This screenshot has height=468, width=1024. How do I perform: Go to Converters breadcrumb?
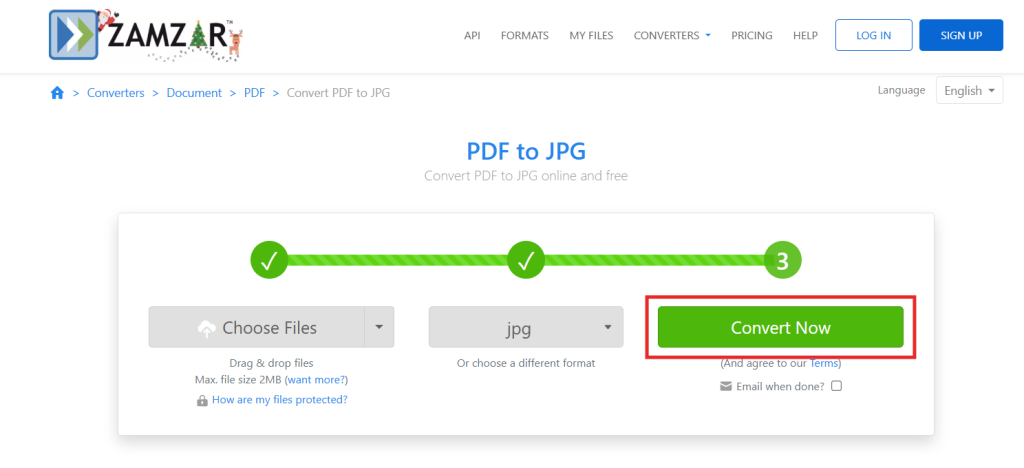(x=116, y=93)
